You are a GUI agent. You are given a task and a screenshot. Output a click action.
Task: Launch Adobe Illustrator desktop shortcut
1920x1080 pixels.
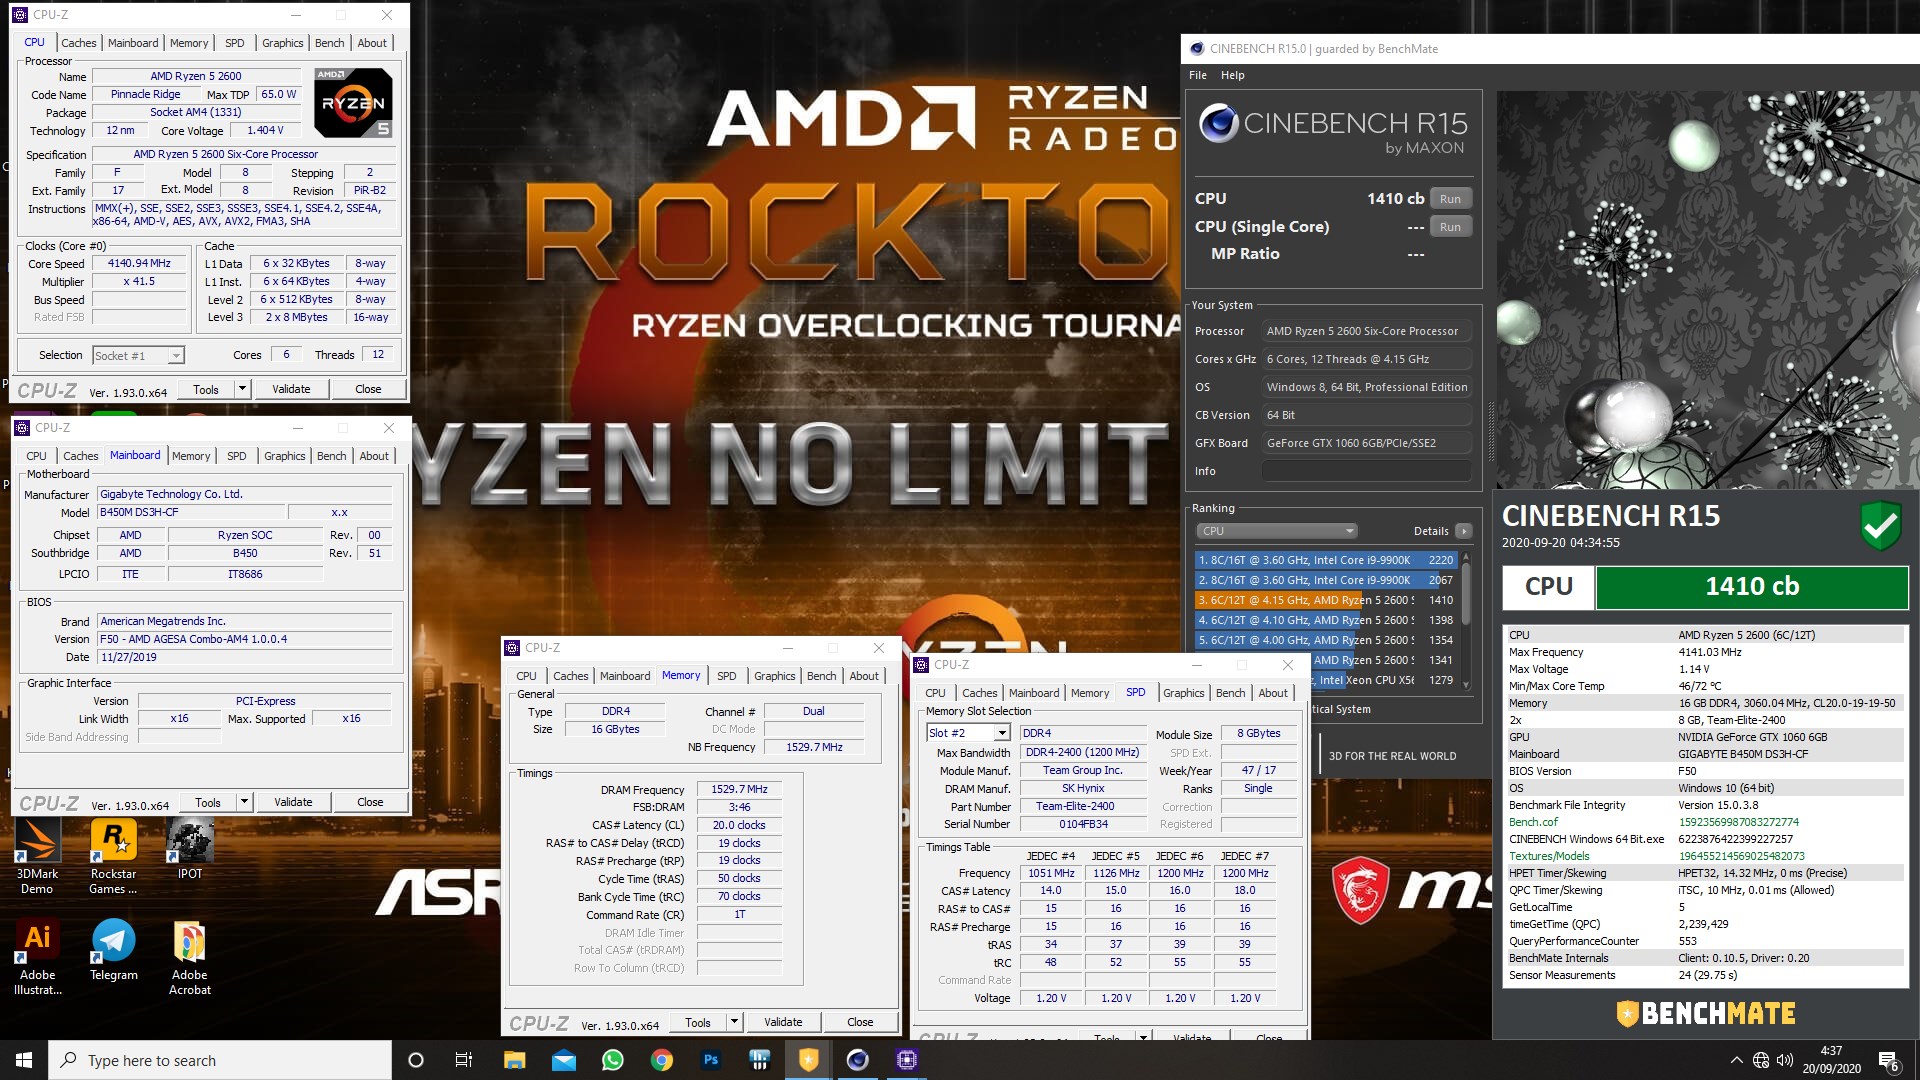point(37,958)
